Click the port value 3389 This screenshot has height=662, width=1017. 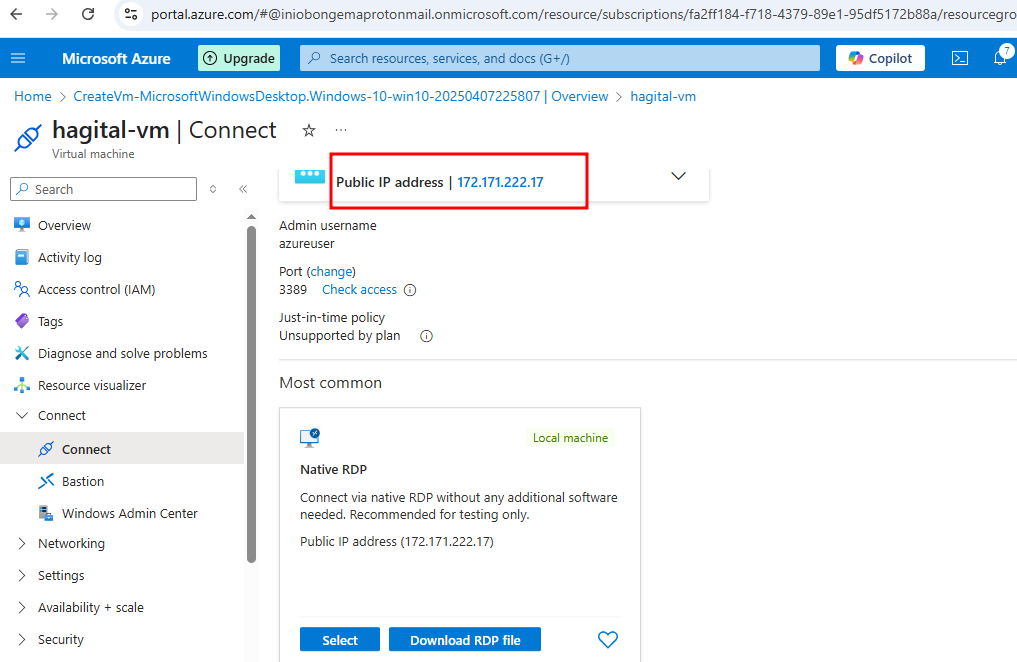coord(293,290)
